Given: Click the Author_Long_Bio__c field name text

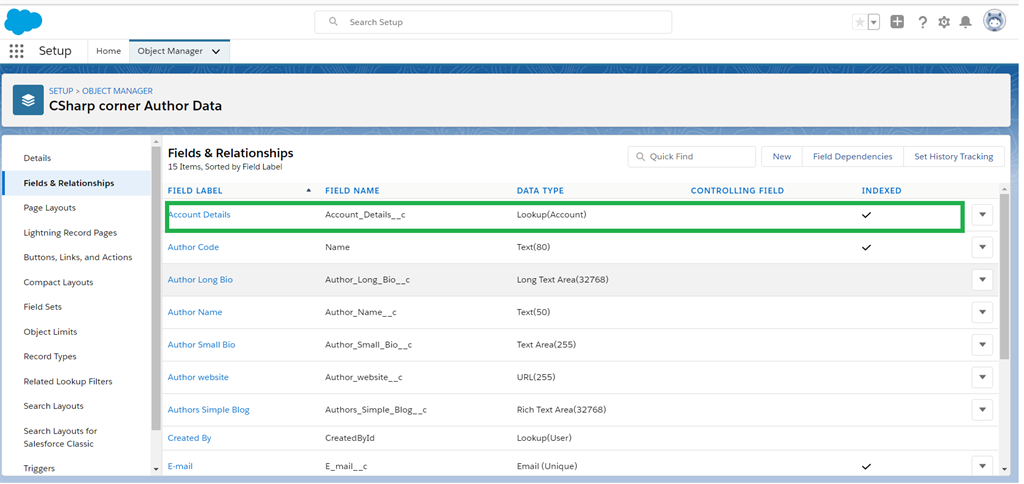Looking at the screenshot, I should [x=367, y=280].
